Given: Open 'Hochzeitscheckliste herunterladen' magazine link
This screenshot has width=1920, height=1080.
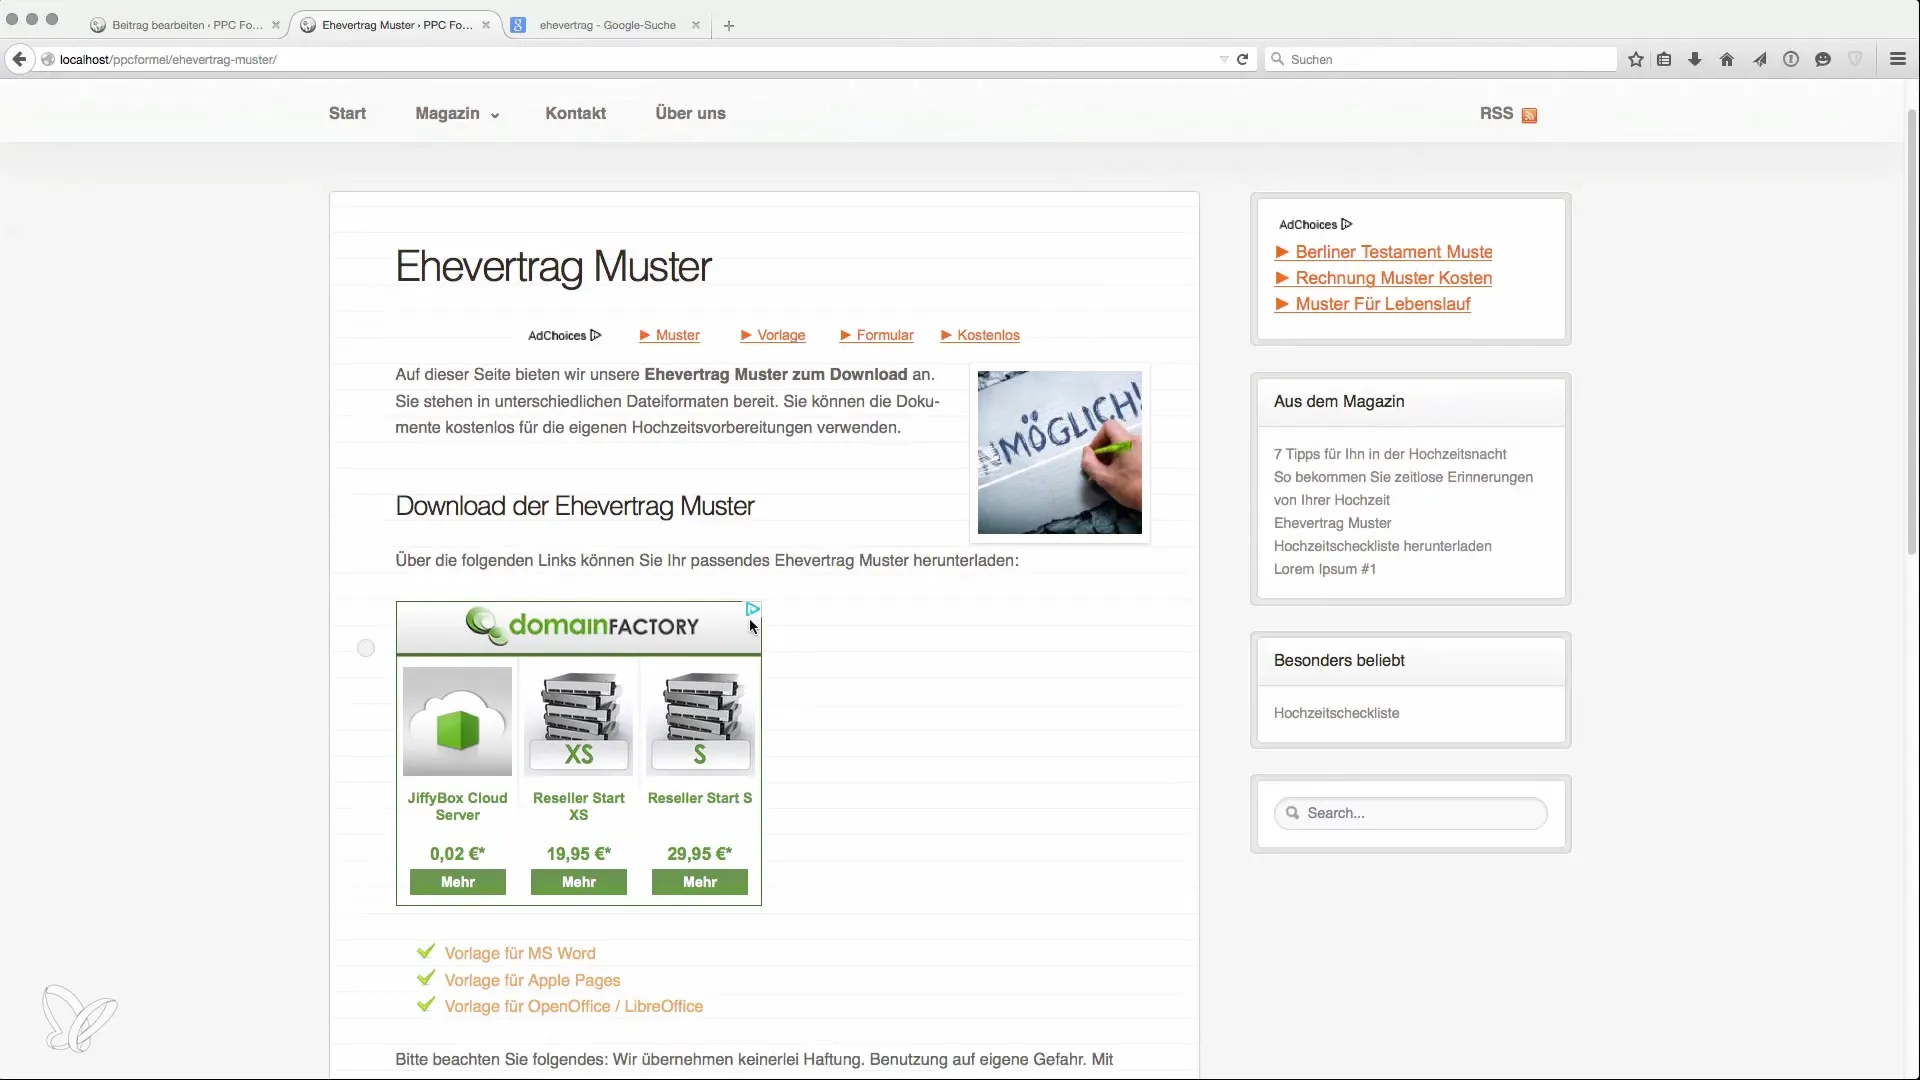Looking at the screenshot, I should 1382,546.
